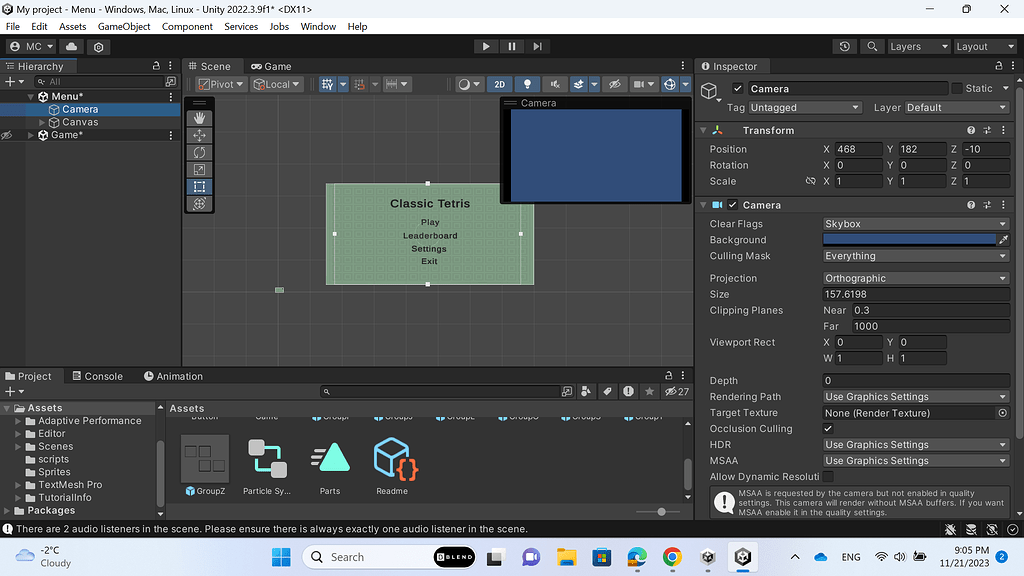Click the camera Background color swatch
Viewport: 1024px width, 576px height.
[909, 240]
